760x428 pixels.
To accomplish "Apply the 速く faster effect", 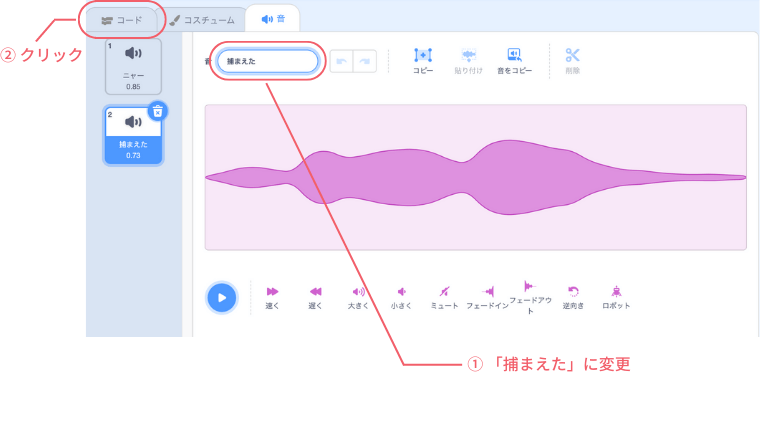I will (272, 298).
